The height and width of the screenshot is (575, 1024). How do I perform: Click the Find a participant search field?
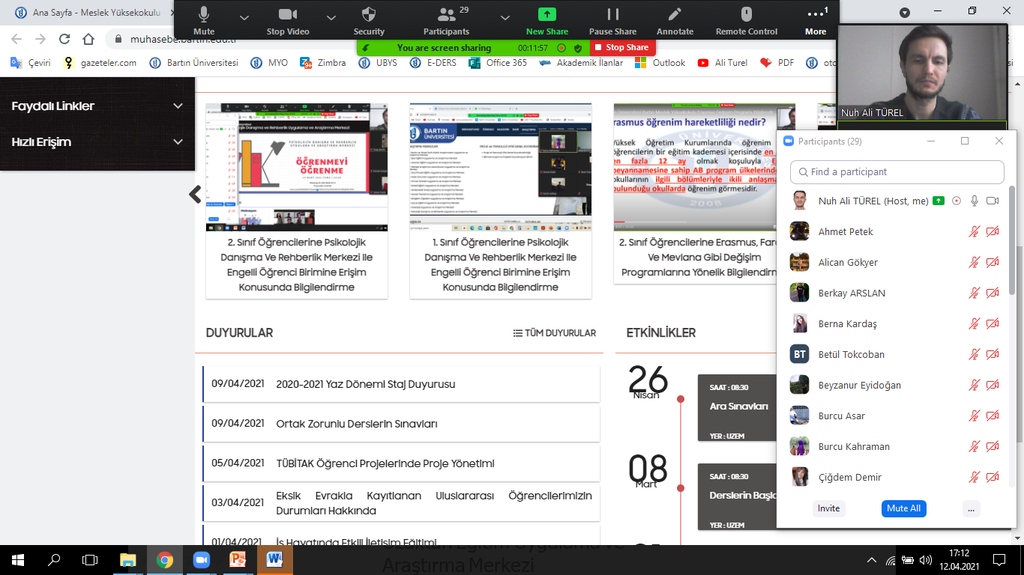coord(893,172)
